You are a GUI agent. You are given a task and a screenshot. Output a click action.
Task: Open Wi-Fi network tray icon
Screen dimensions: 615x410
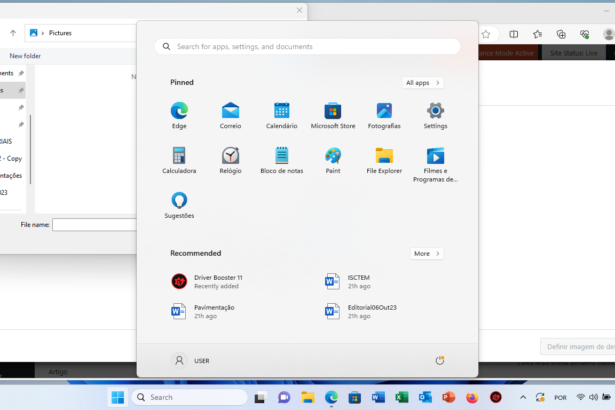tap(580, 397)
